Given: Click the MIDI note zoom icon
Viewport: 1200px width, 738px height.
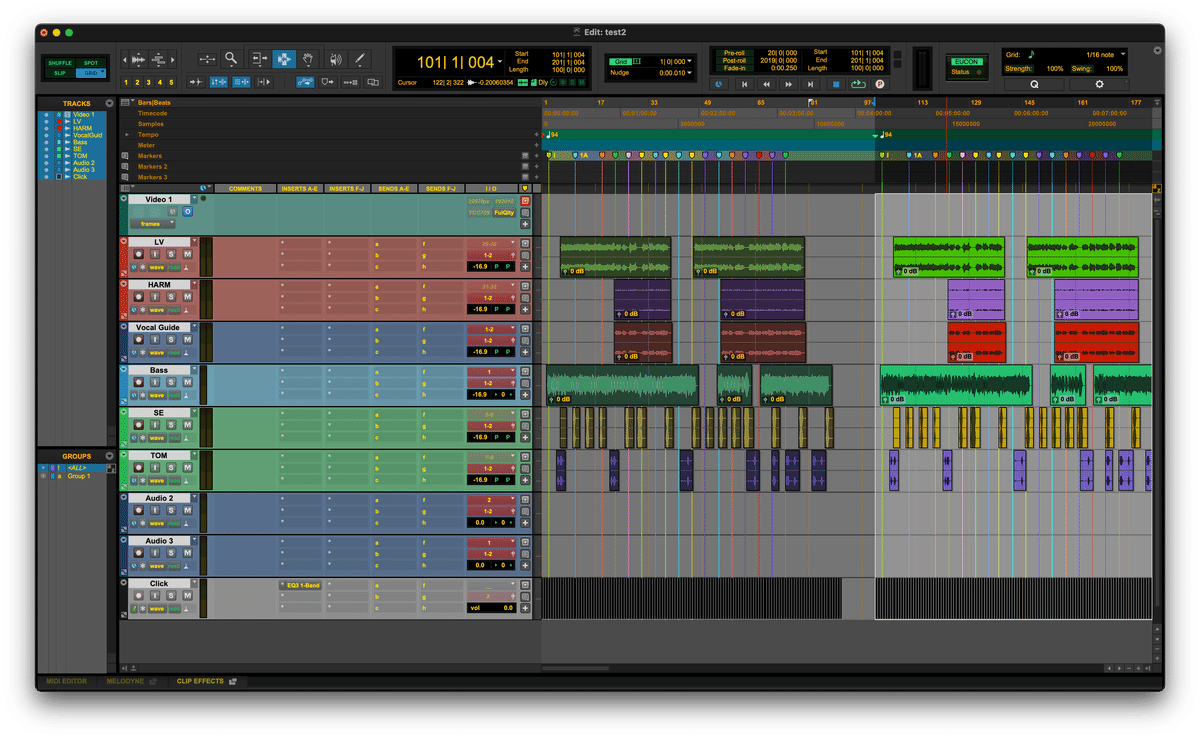Looking at the screenshot, I should pyautogui.click(x=160, y=59).
